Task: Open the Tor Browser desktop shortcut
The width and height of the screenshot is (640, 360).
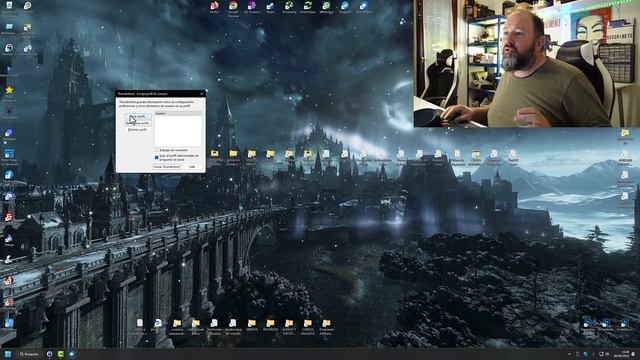Action: coord(252,7)
